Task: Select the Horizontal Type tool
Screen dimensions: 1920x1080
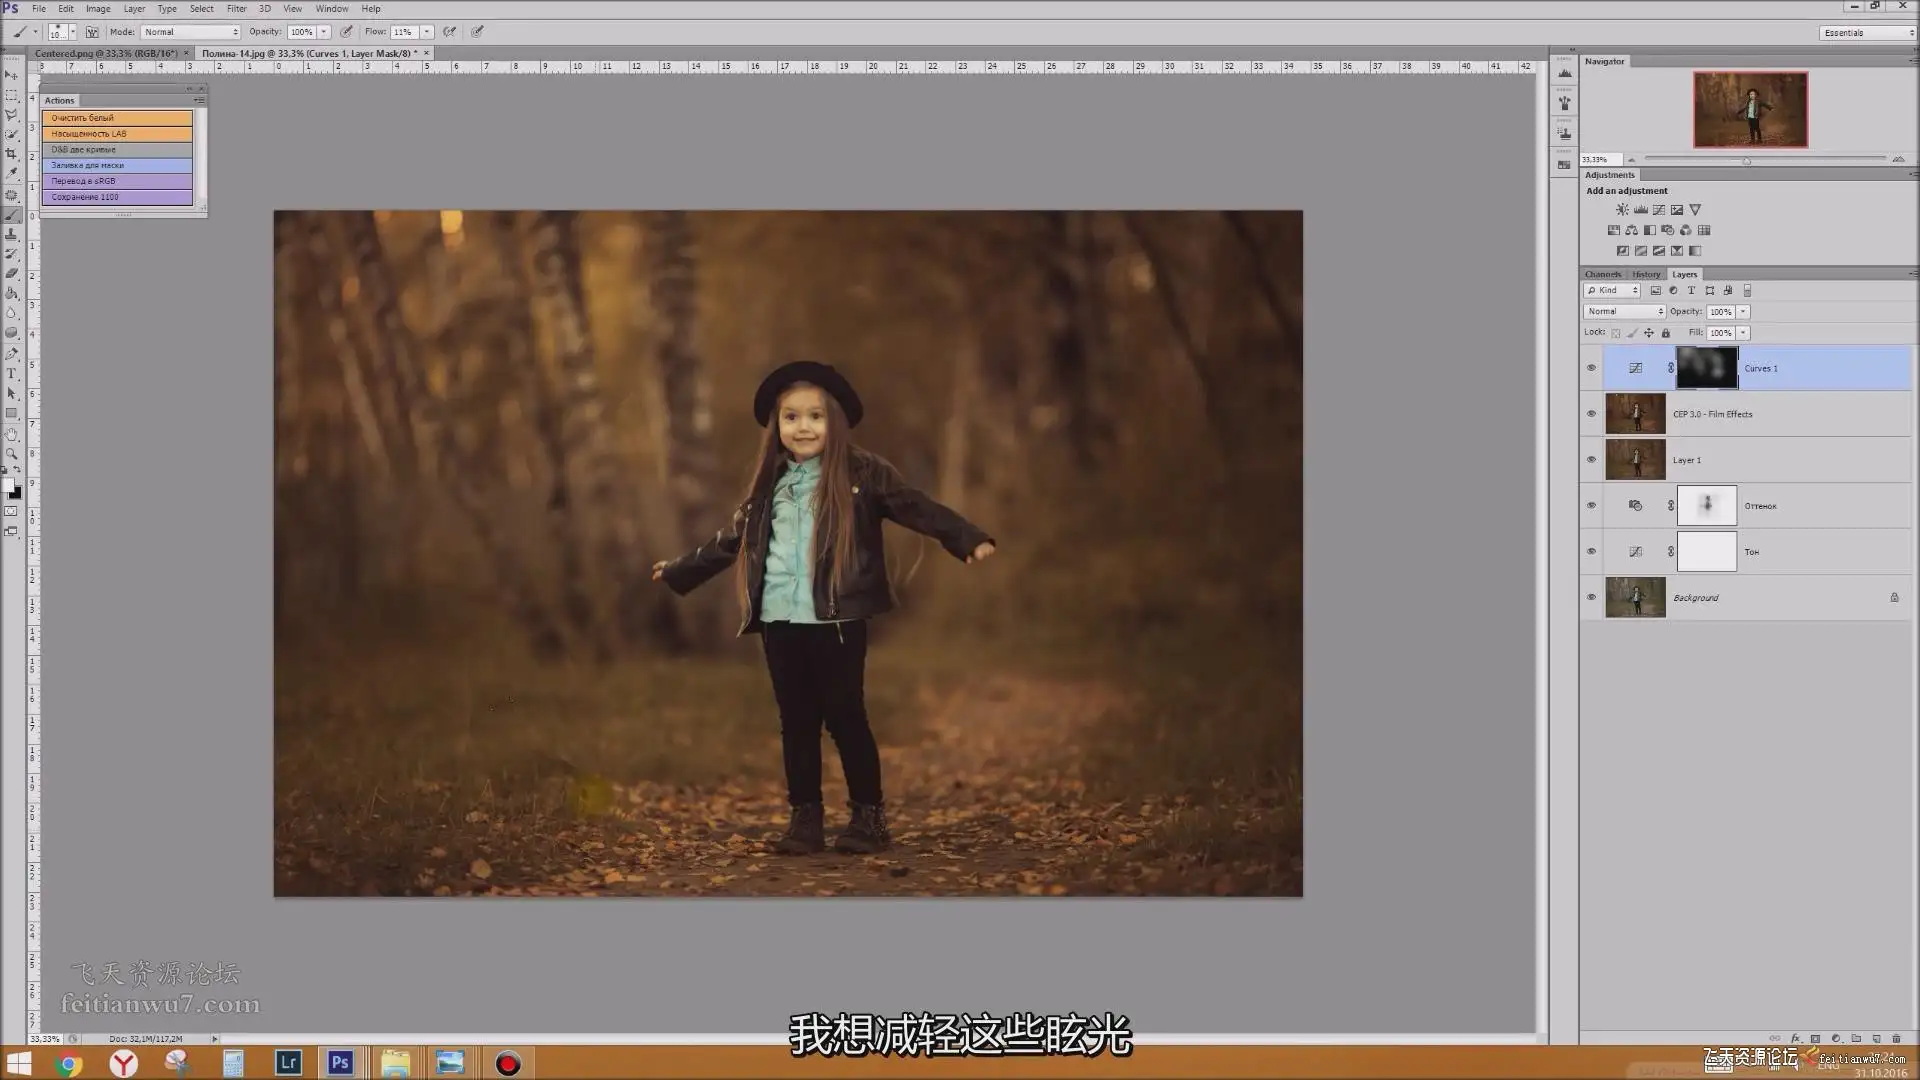Action: coord(12,373)
